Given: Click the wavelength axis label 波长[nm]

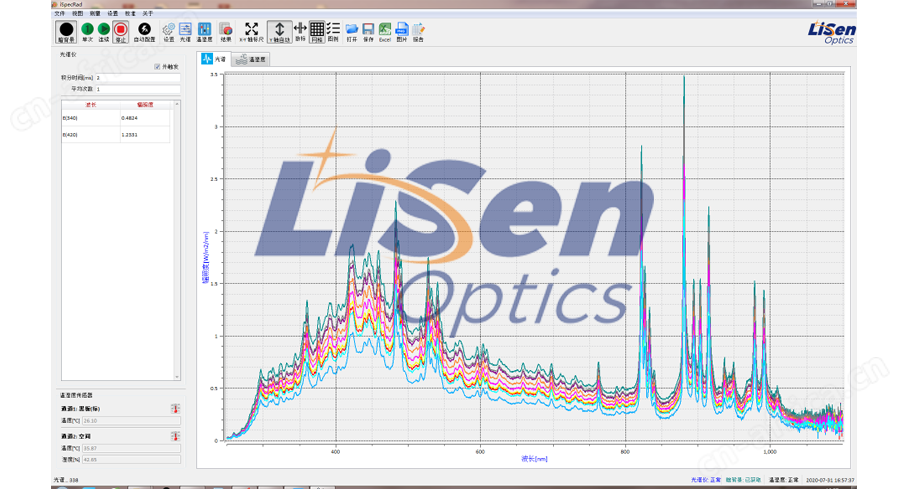Looking at the screenshot, I should point(534,459).
